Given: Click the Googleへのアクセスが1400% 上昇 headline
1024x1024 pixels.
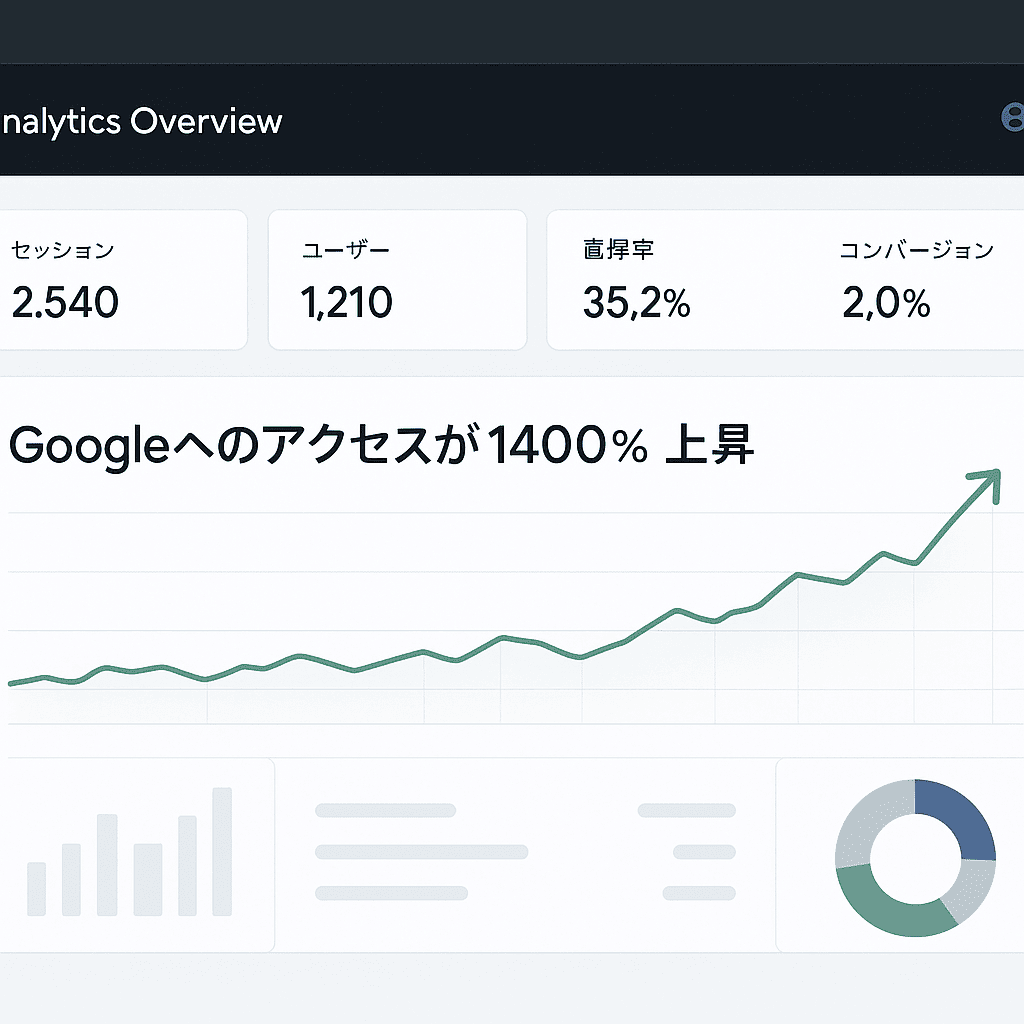Looking at the screenshot, I should [381, 445].
